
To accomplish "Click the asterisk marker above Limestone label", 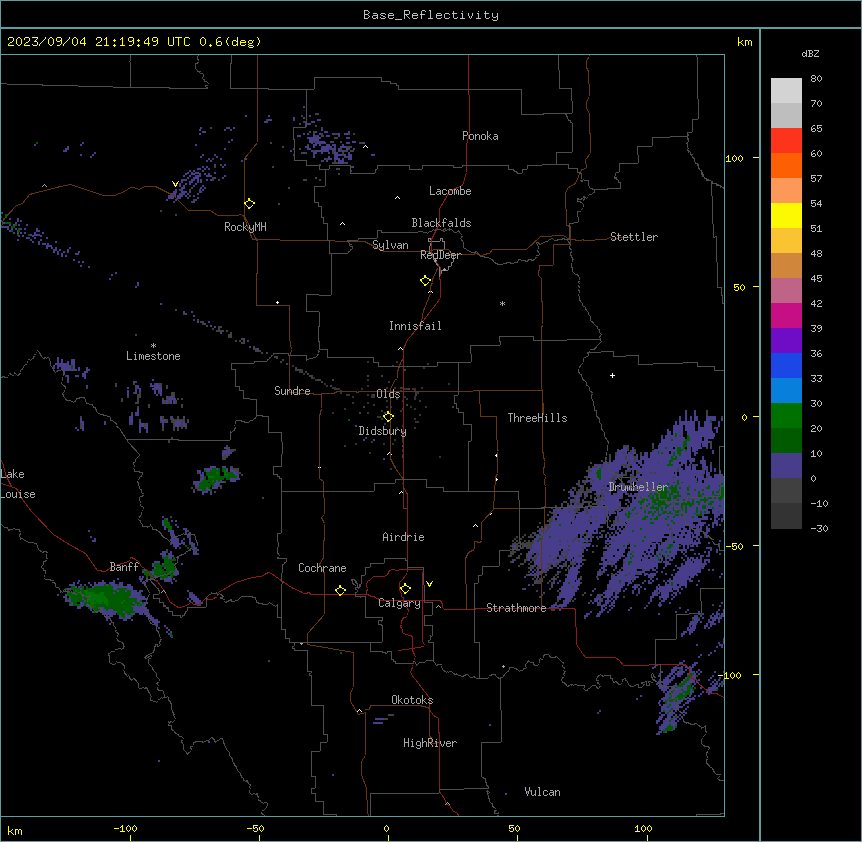I will (153, 346).
